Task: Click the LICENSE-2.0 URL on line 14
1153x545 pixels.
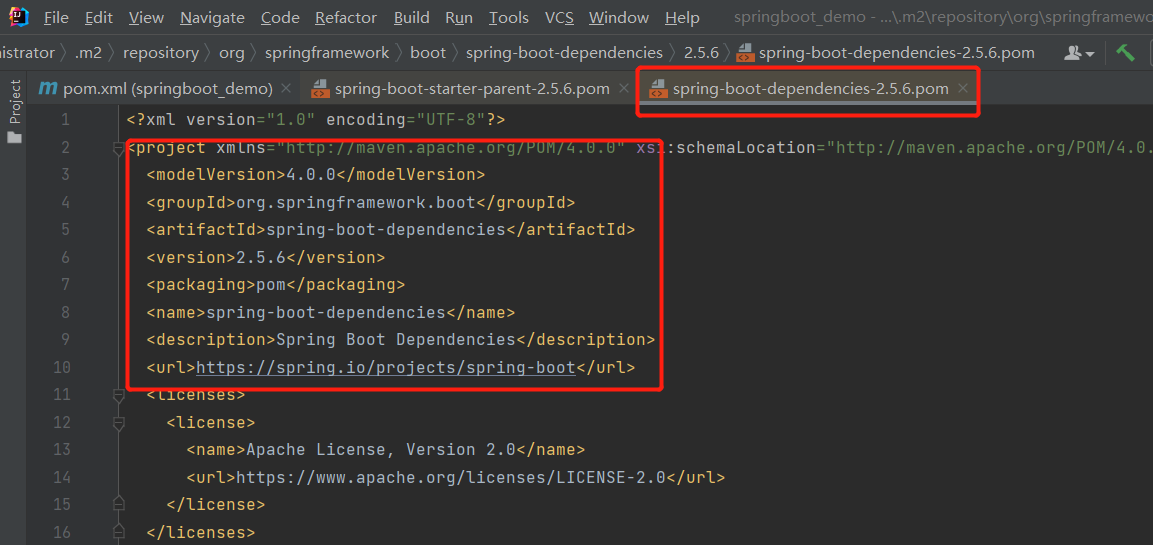Action: click(451, 477)
